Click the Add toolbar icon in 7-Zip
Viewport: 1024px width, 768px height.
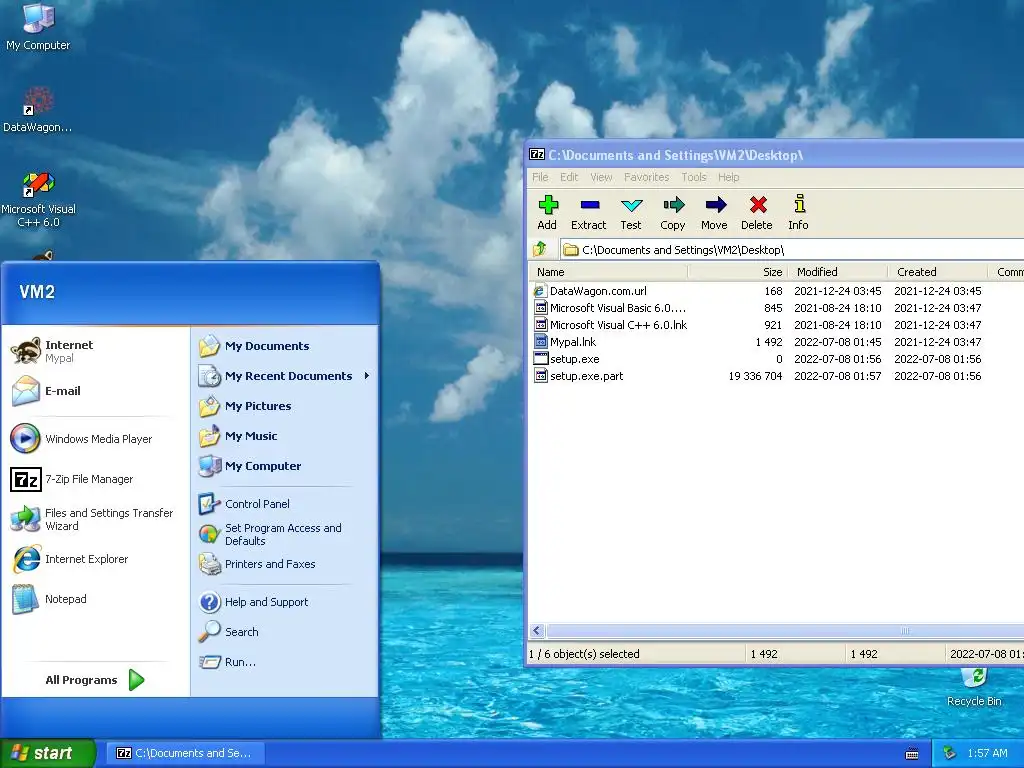[x=547, y=213]
